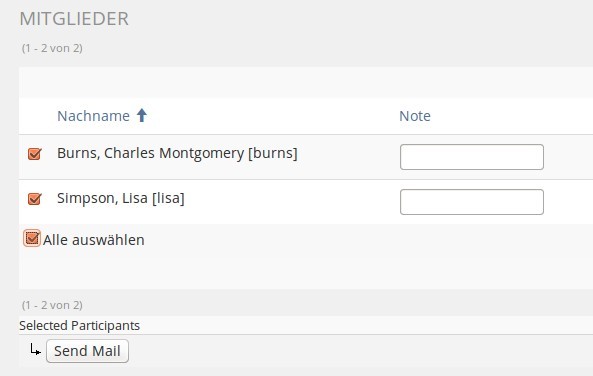The height and width of the screenshot is (376, 593).
Task: Click the arrow icon before Send Mail
Action: pyautogui.click(x=36, y=350)
